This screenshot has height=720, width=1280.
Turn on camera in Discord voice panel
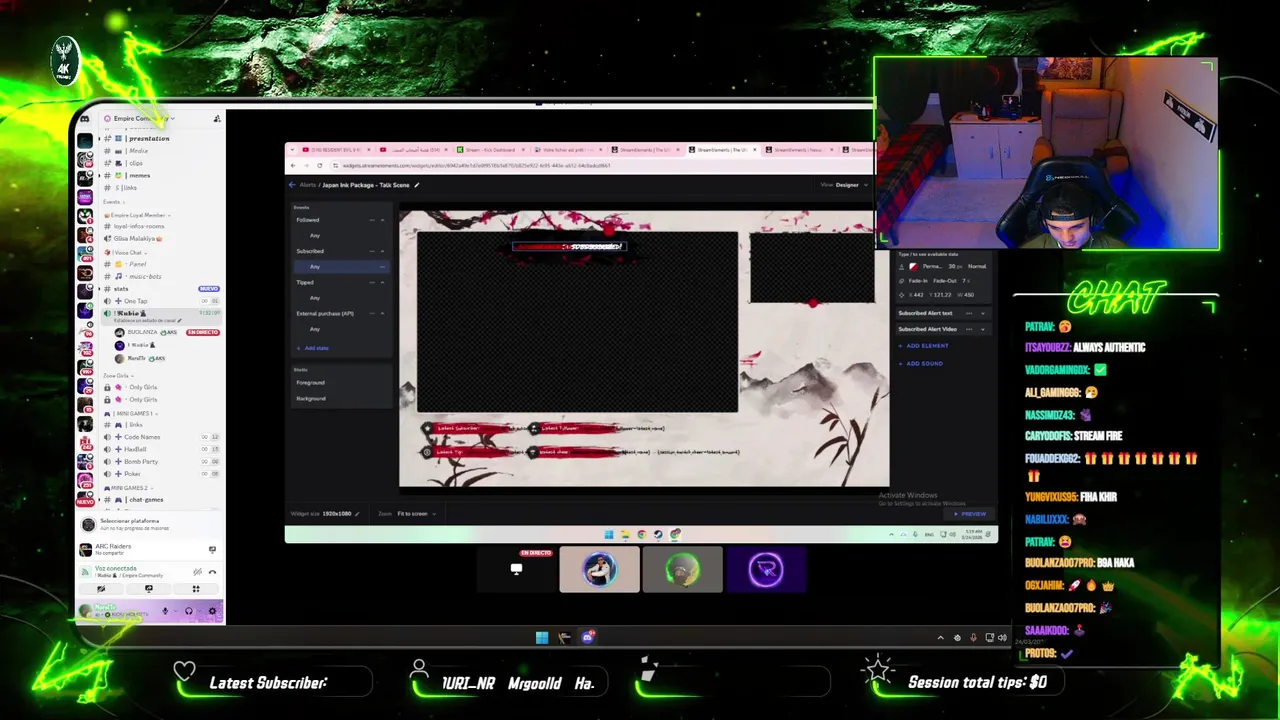click(101, 589)
